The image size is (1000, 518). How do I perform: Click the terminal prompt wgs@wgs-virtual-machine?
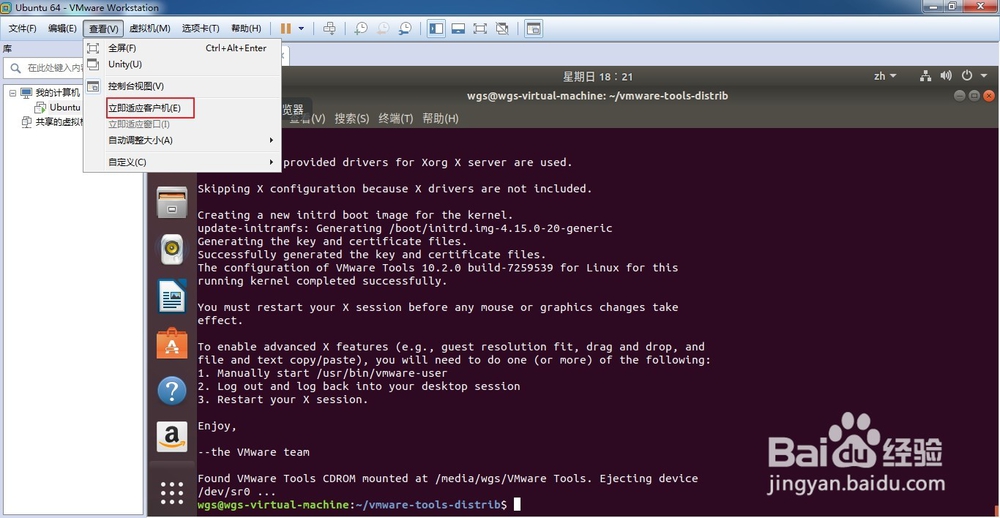point(274,505)
